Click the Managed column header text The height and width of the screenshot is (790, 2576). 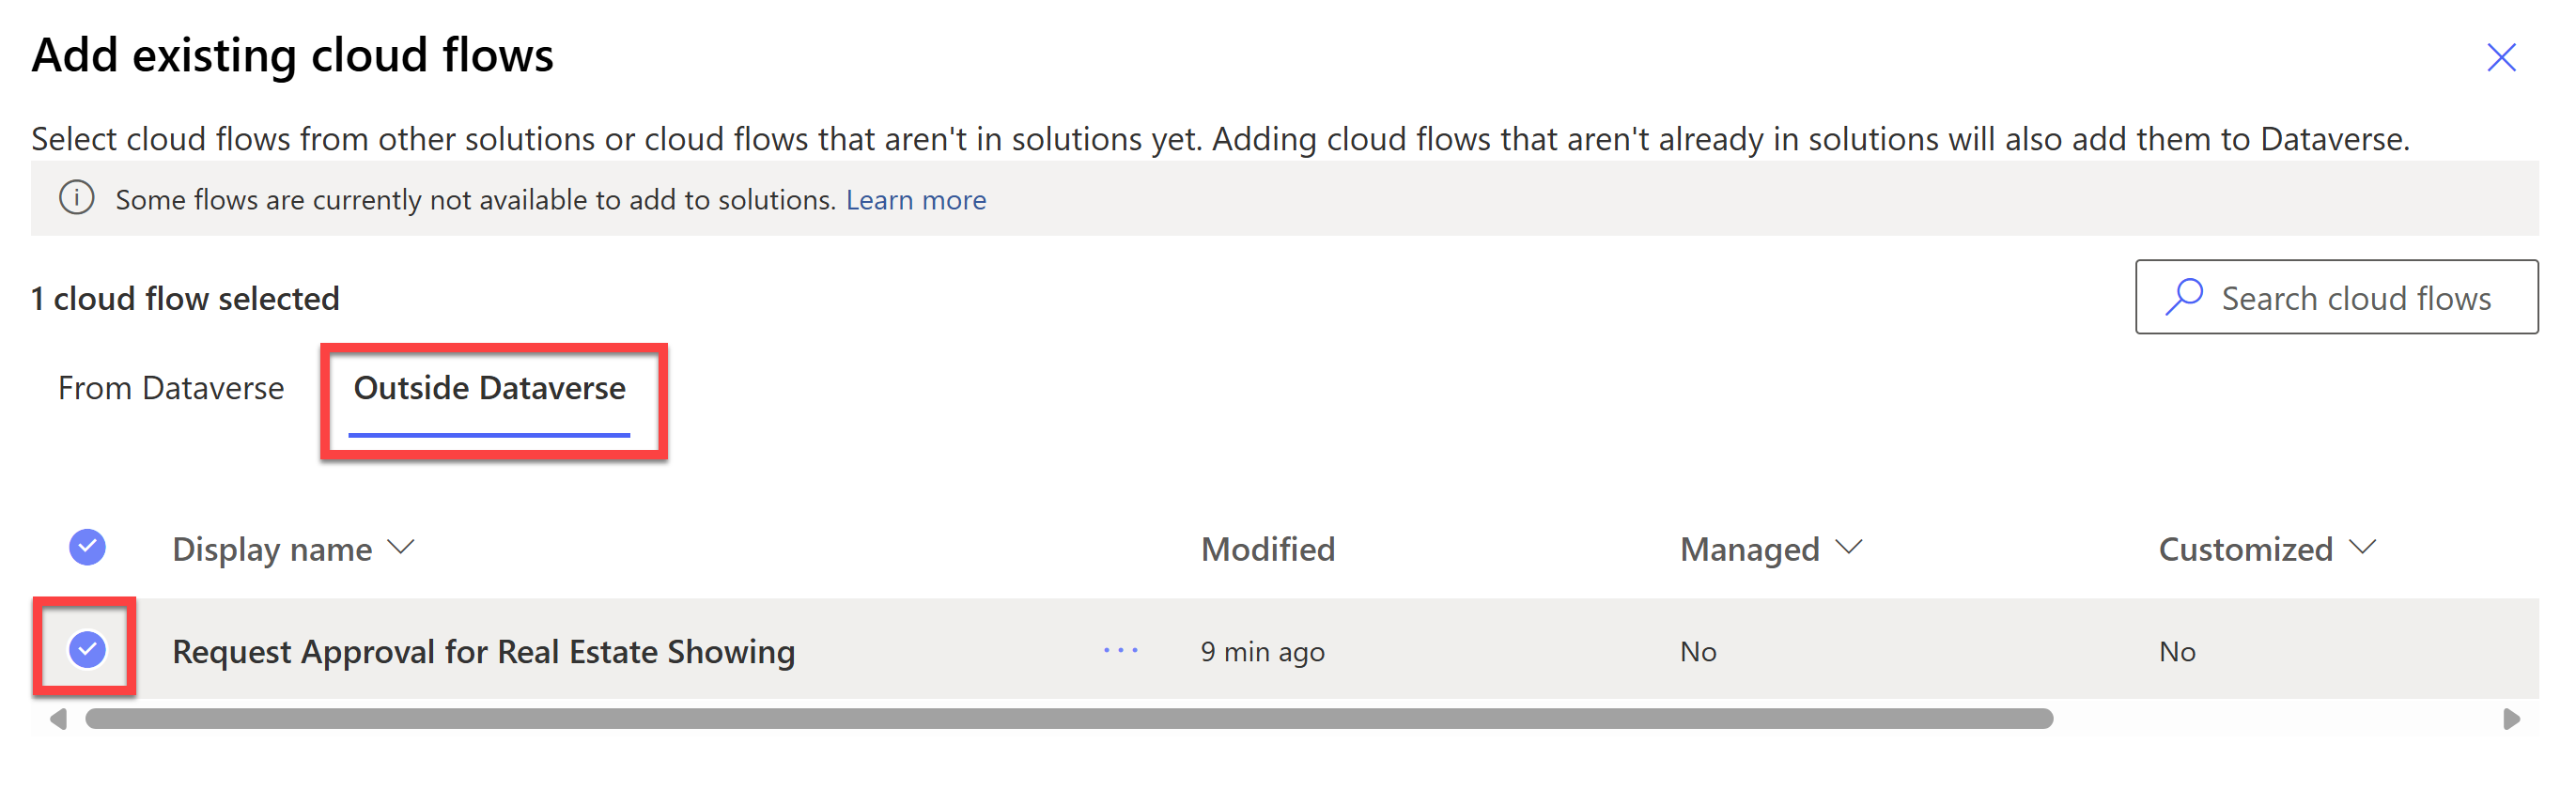(1749, 549)
